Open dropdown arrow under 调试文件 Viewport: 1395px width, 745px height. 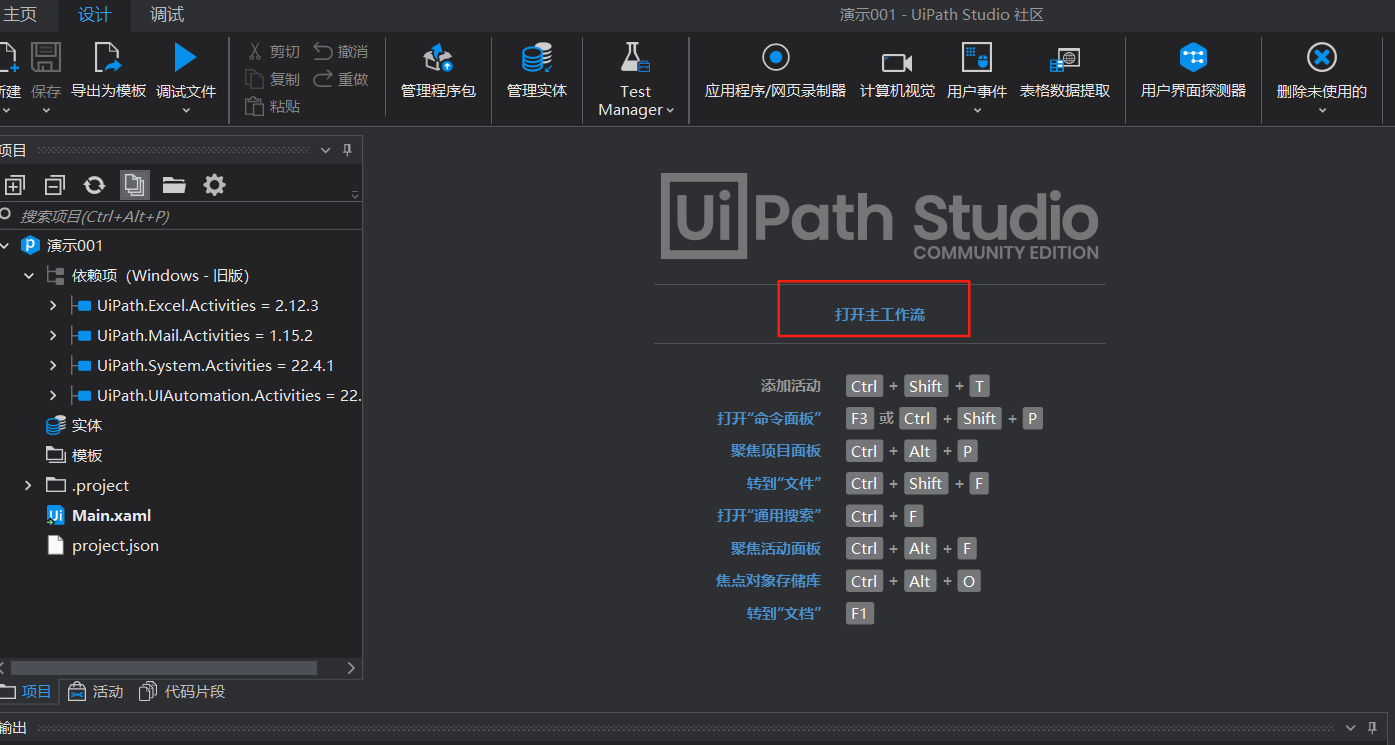click(x=186, y=110)
